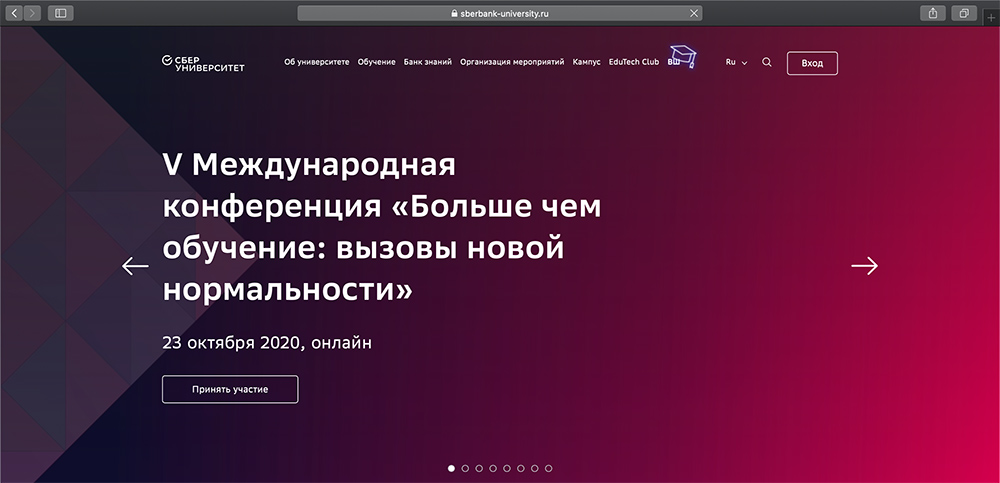The image size is (1000, 483).
Task: Show the Safari tab overview
Action: 964,13
